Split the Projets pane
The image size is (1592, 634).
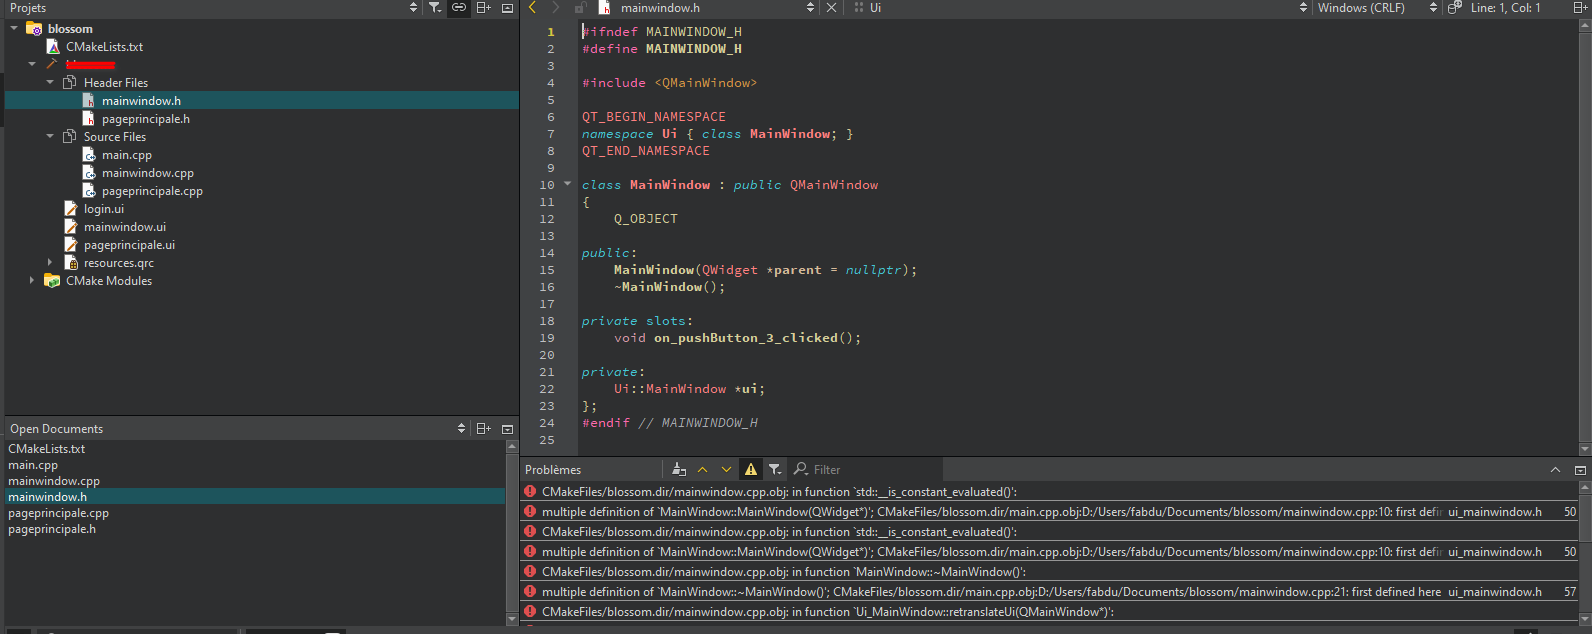click(483, 8)
